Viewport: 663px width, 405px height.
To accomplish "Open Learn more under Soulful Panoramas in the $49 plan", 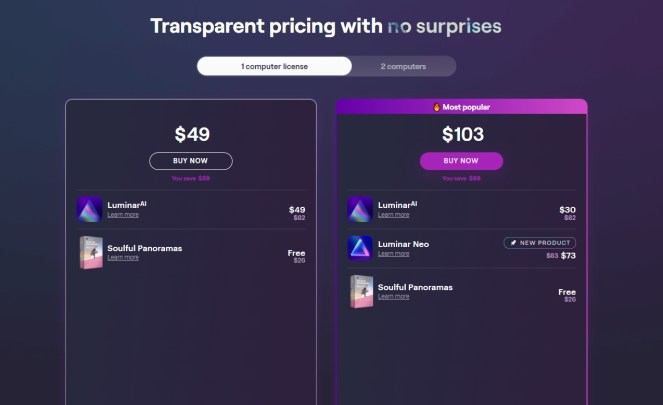I will click(123, 257).
